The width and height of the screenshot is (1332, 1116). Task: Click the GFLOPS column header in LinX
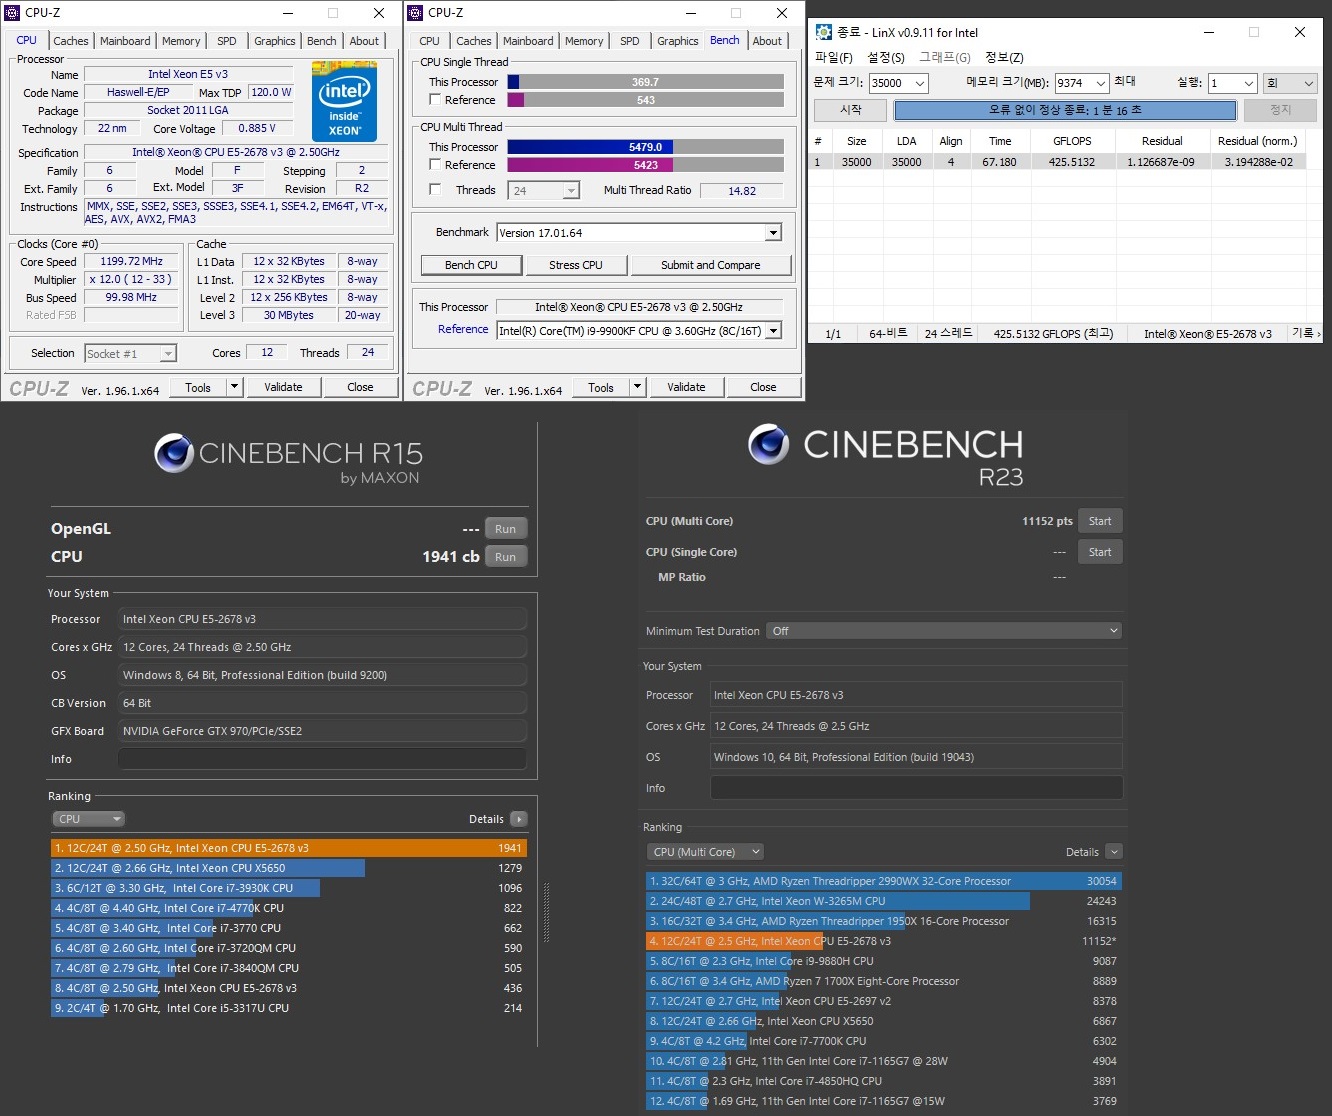click(1072, 141)
